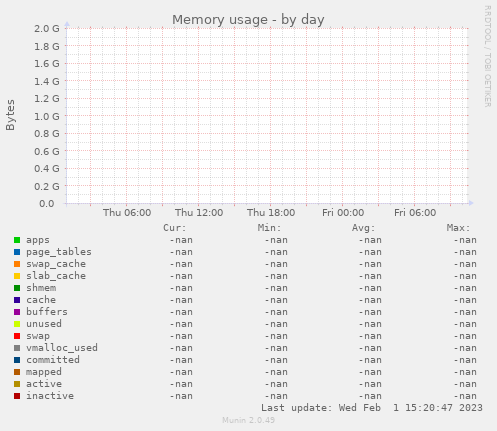Click the '1.0 G' y-axis value
497x431 pixels.
[47, 116]
